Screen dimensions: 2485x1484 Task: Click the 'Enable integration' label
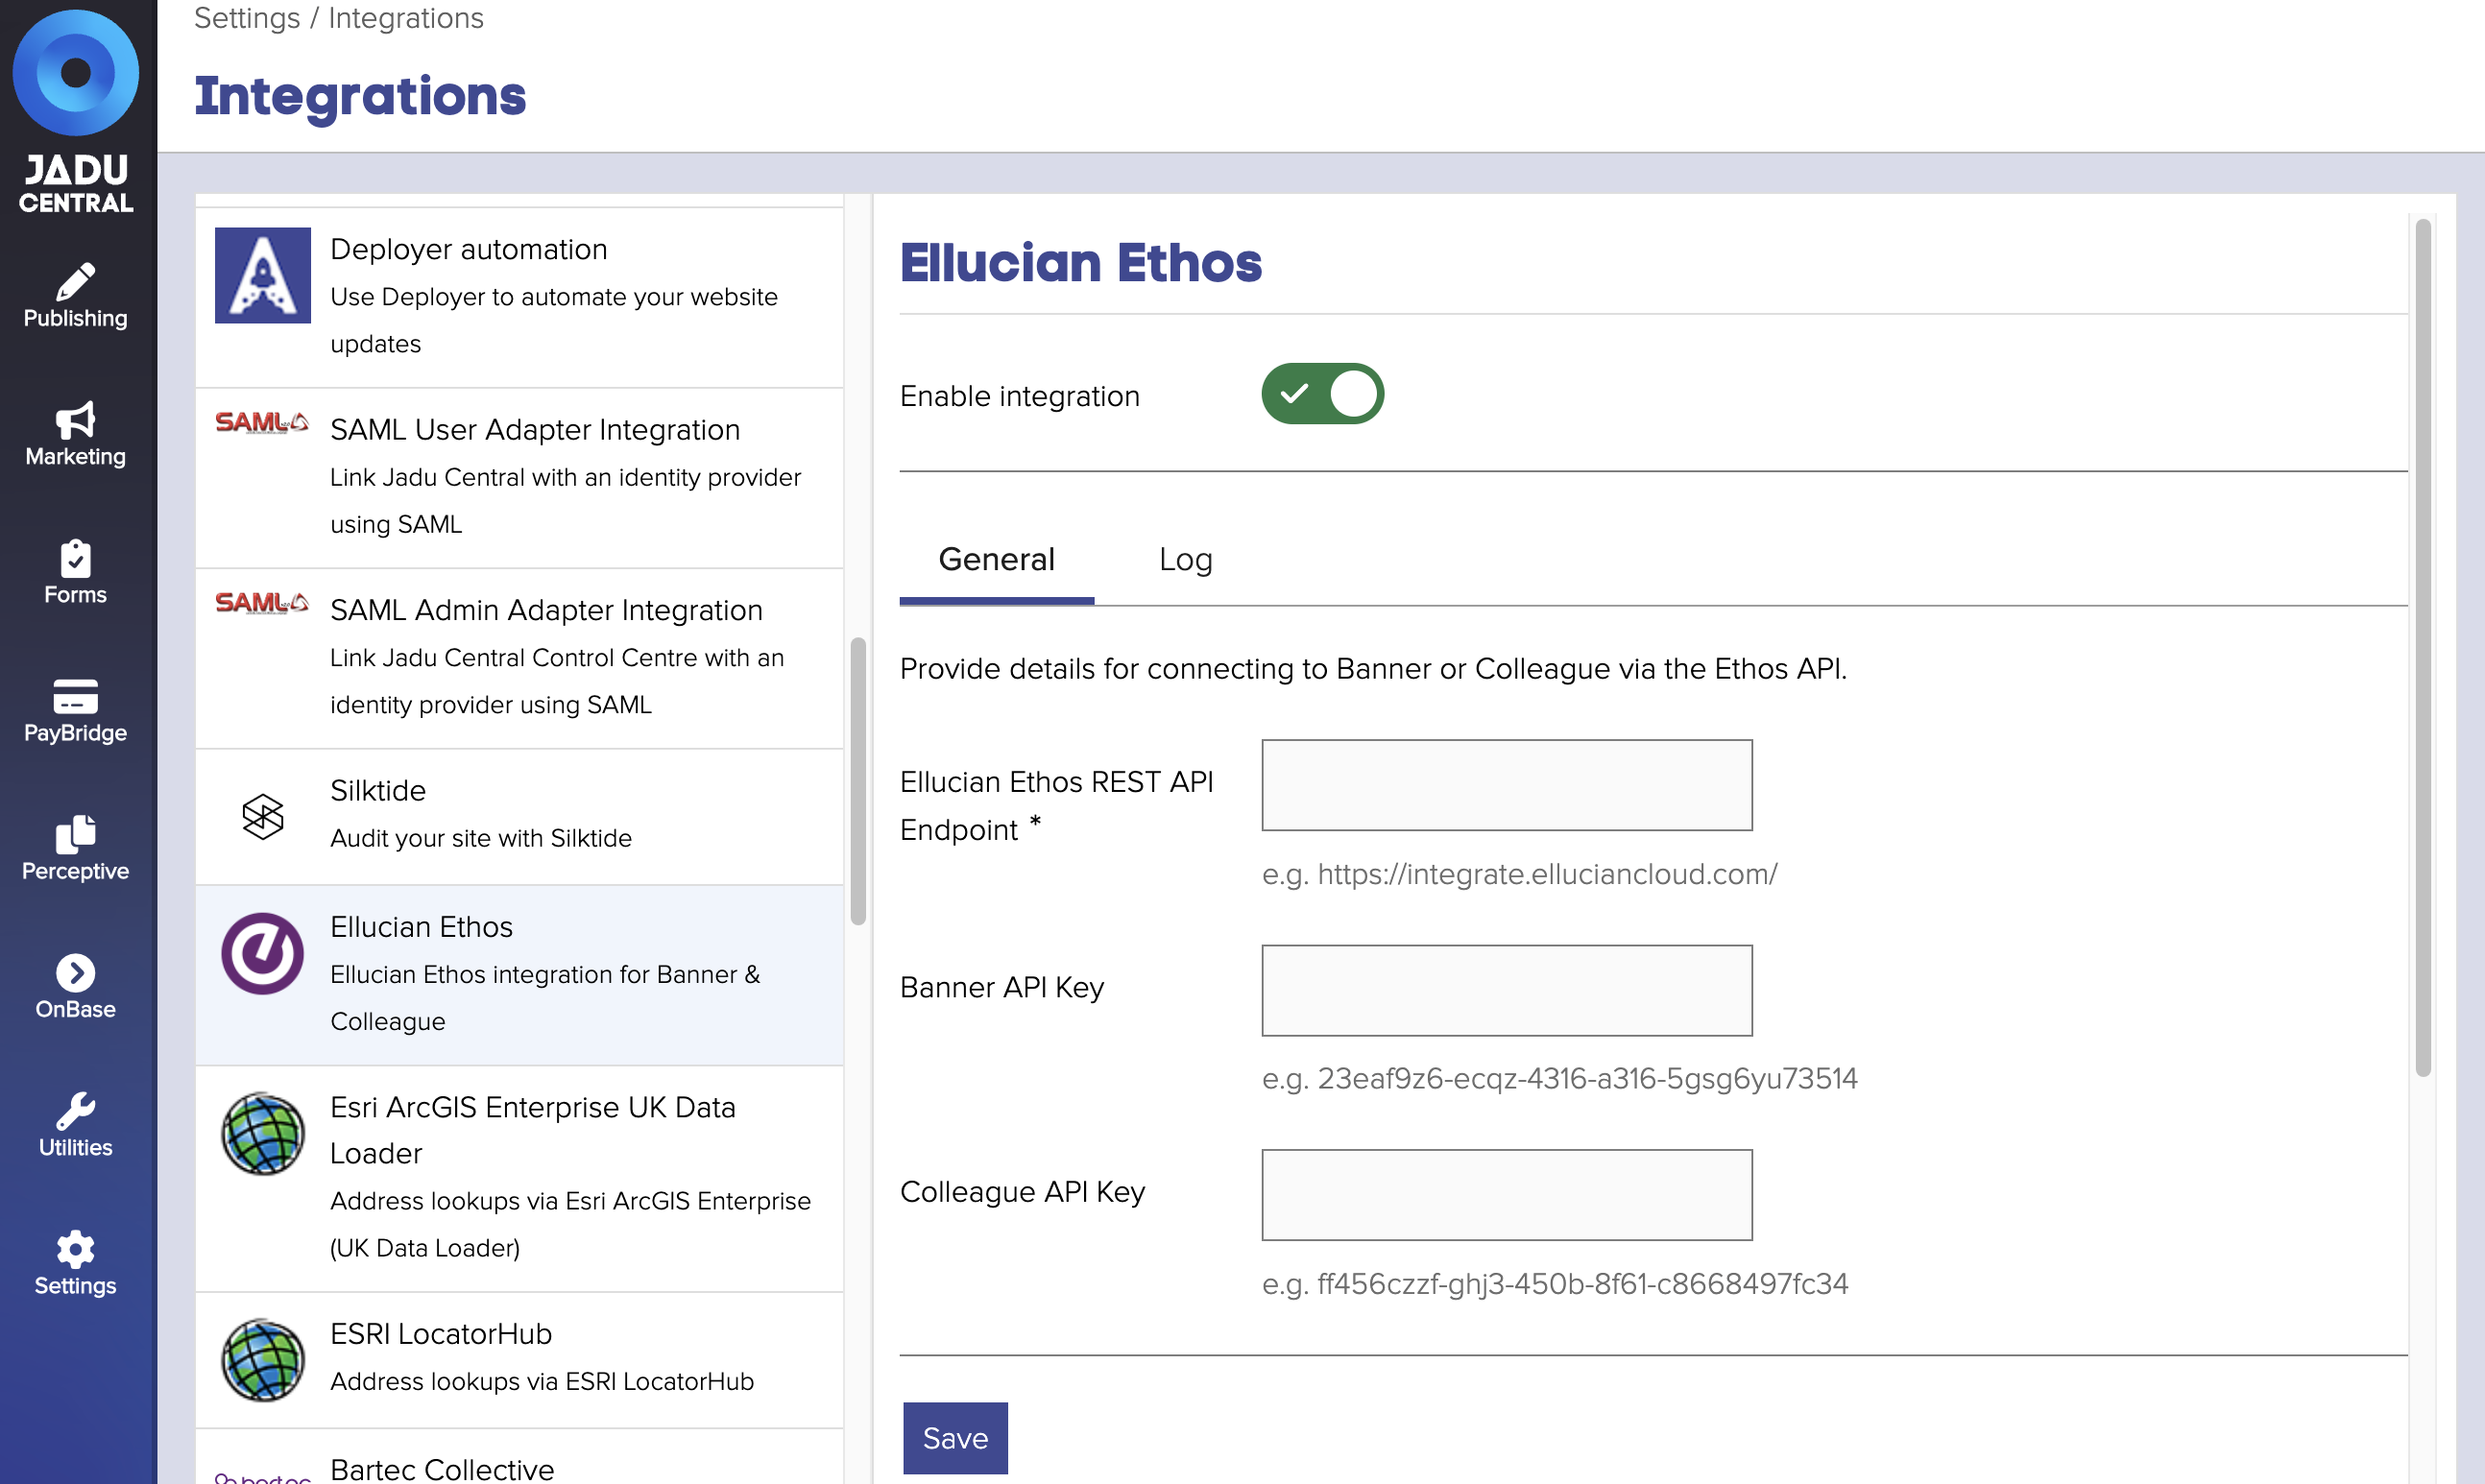point(1020,396)
